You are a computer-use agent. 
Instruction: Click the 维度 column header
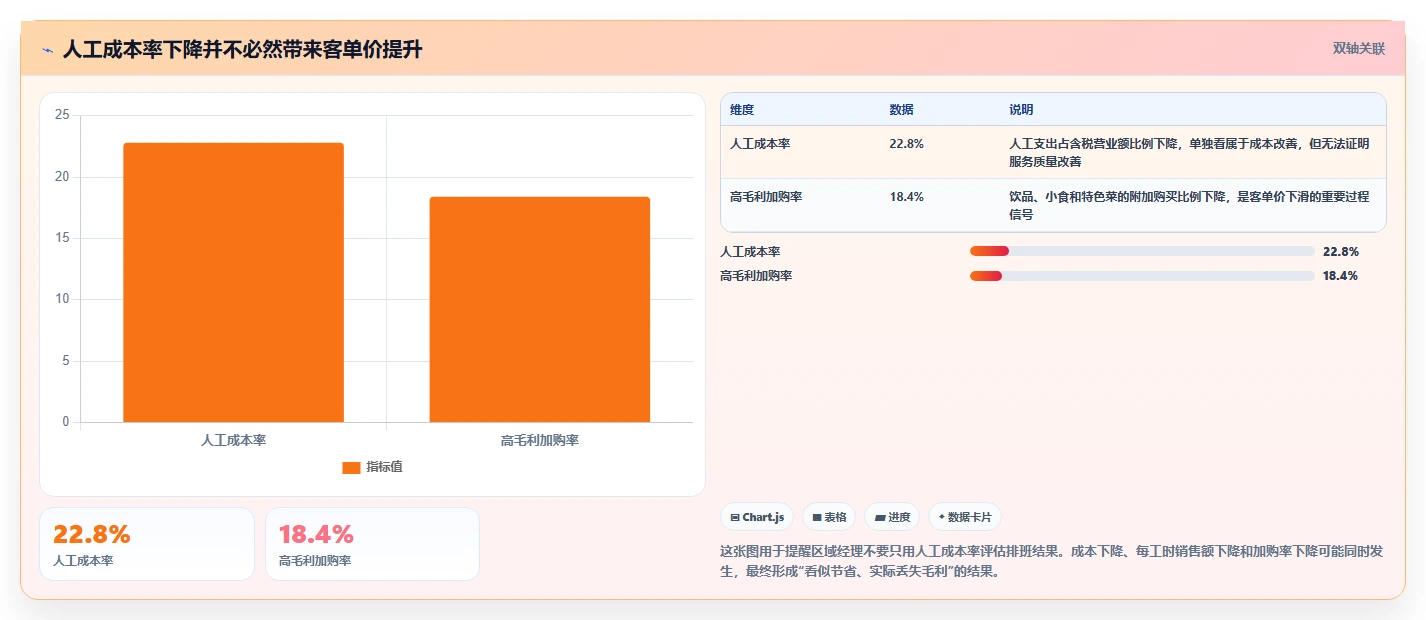pyautogui.click(x=742, y=110)
